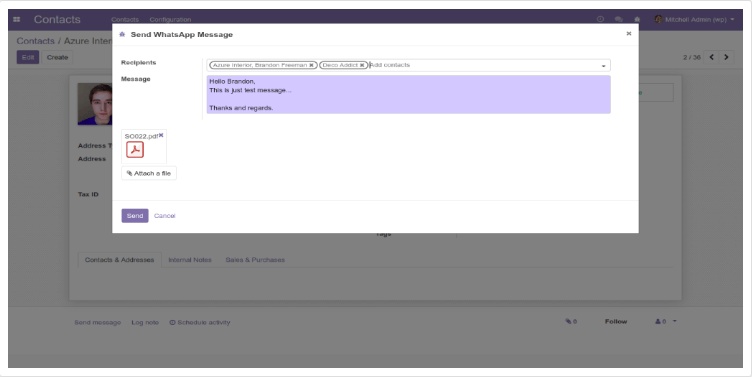
Task: Click the Send button
Action: tap(135, 216)
